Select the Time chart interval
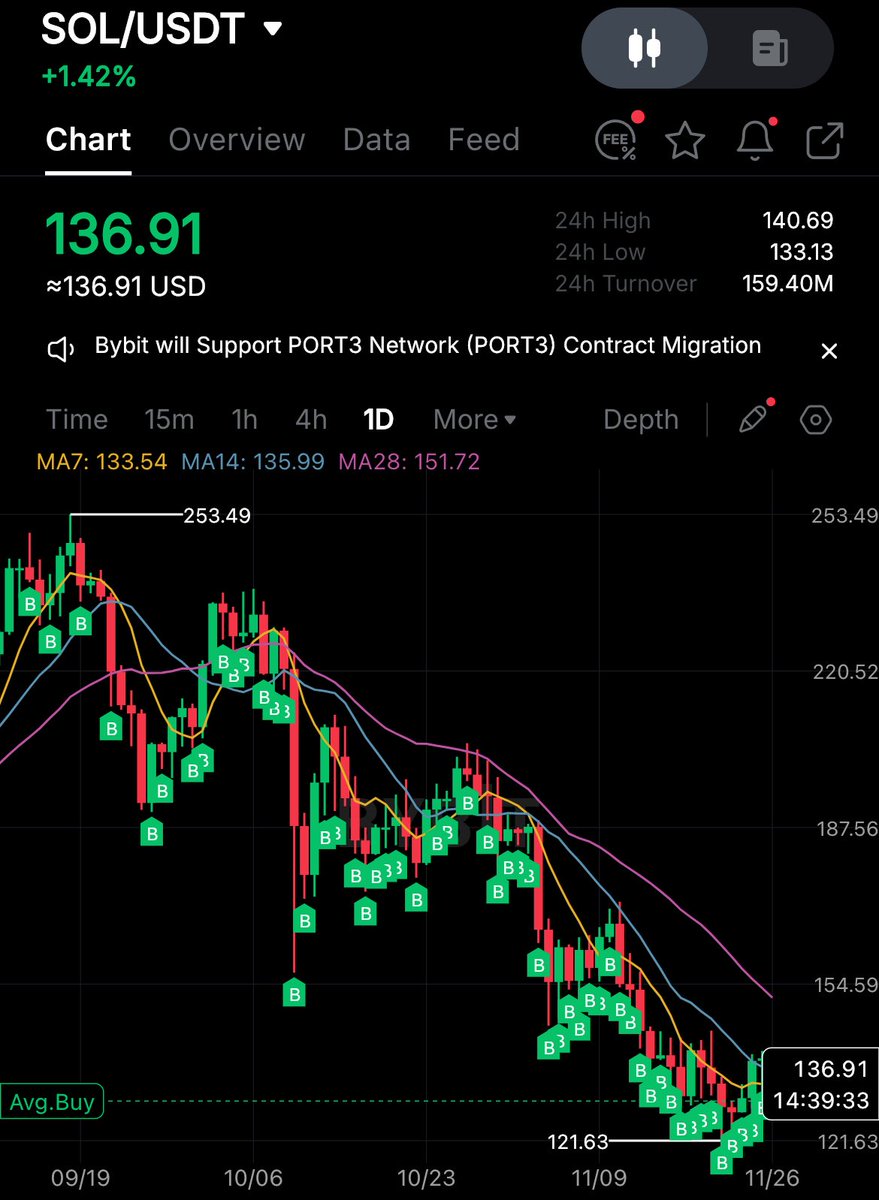 77,420
